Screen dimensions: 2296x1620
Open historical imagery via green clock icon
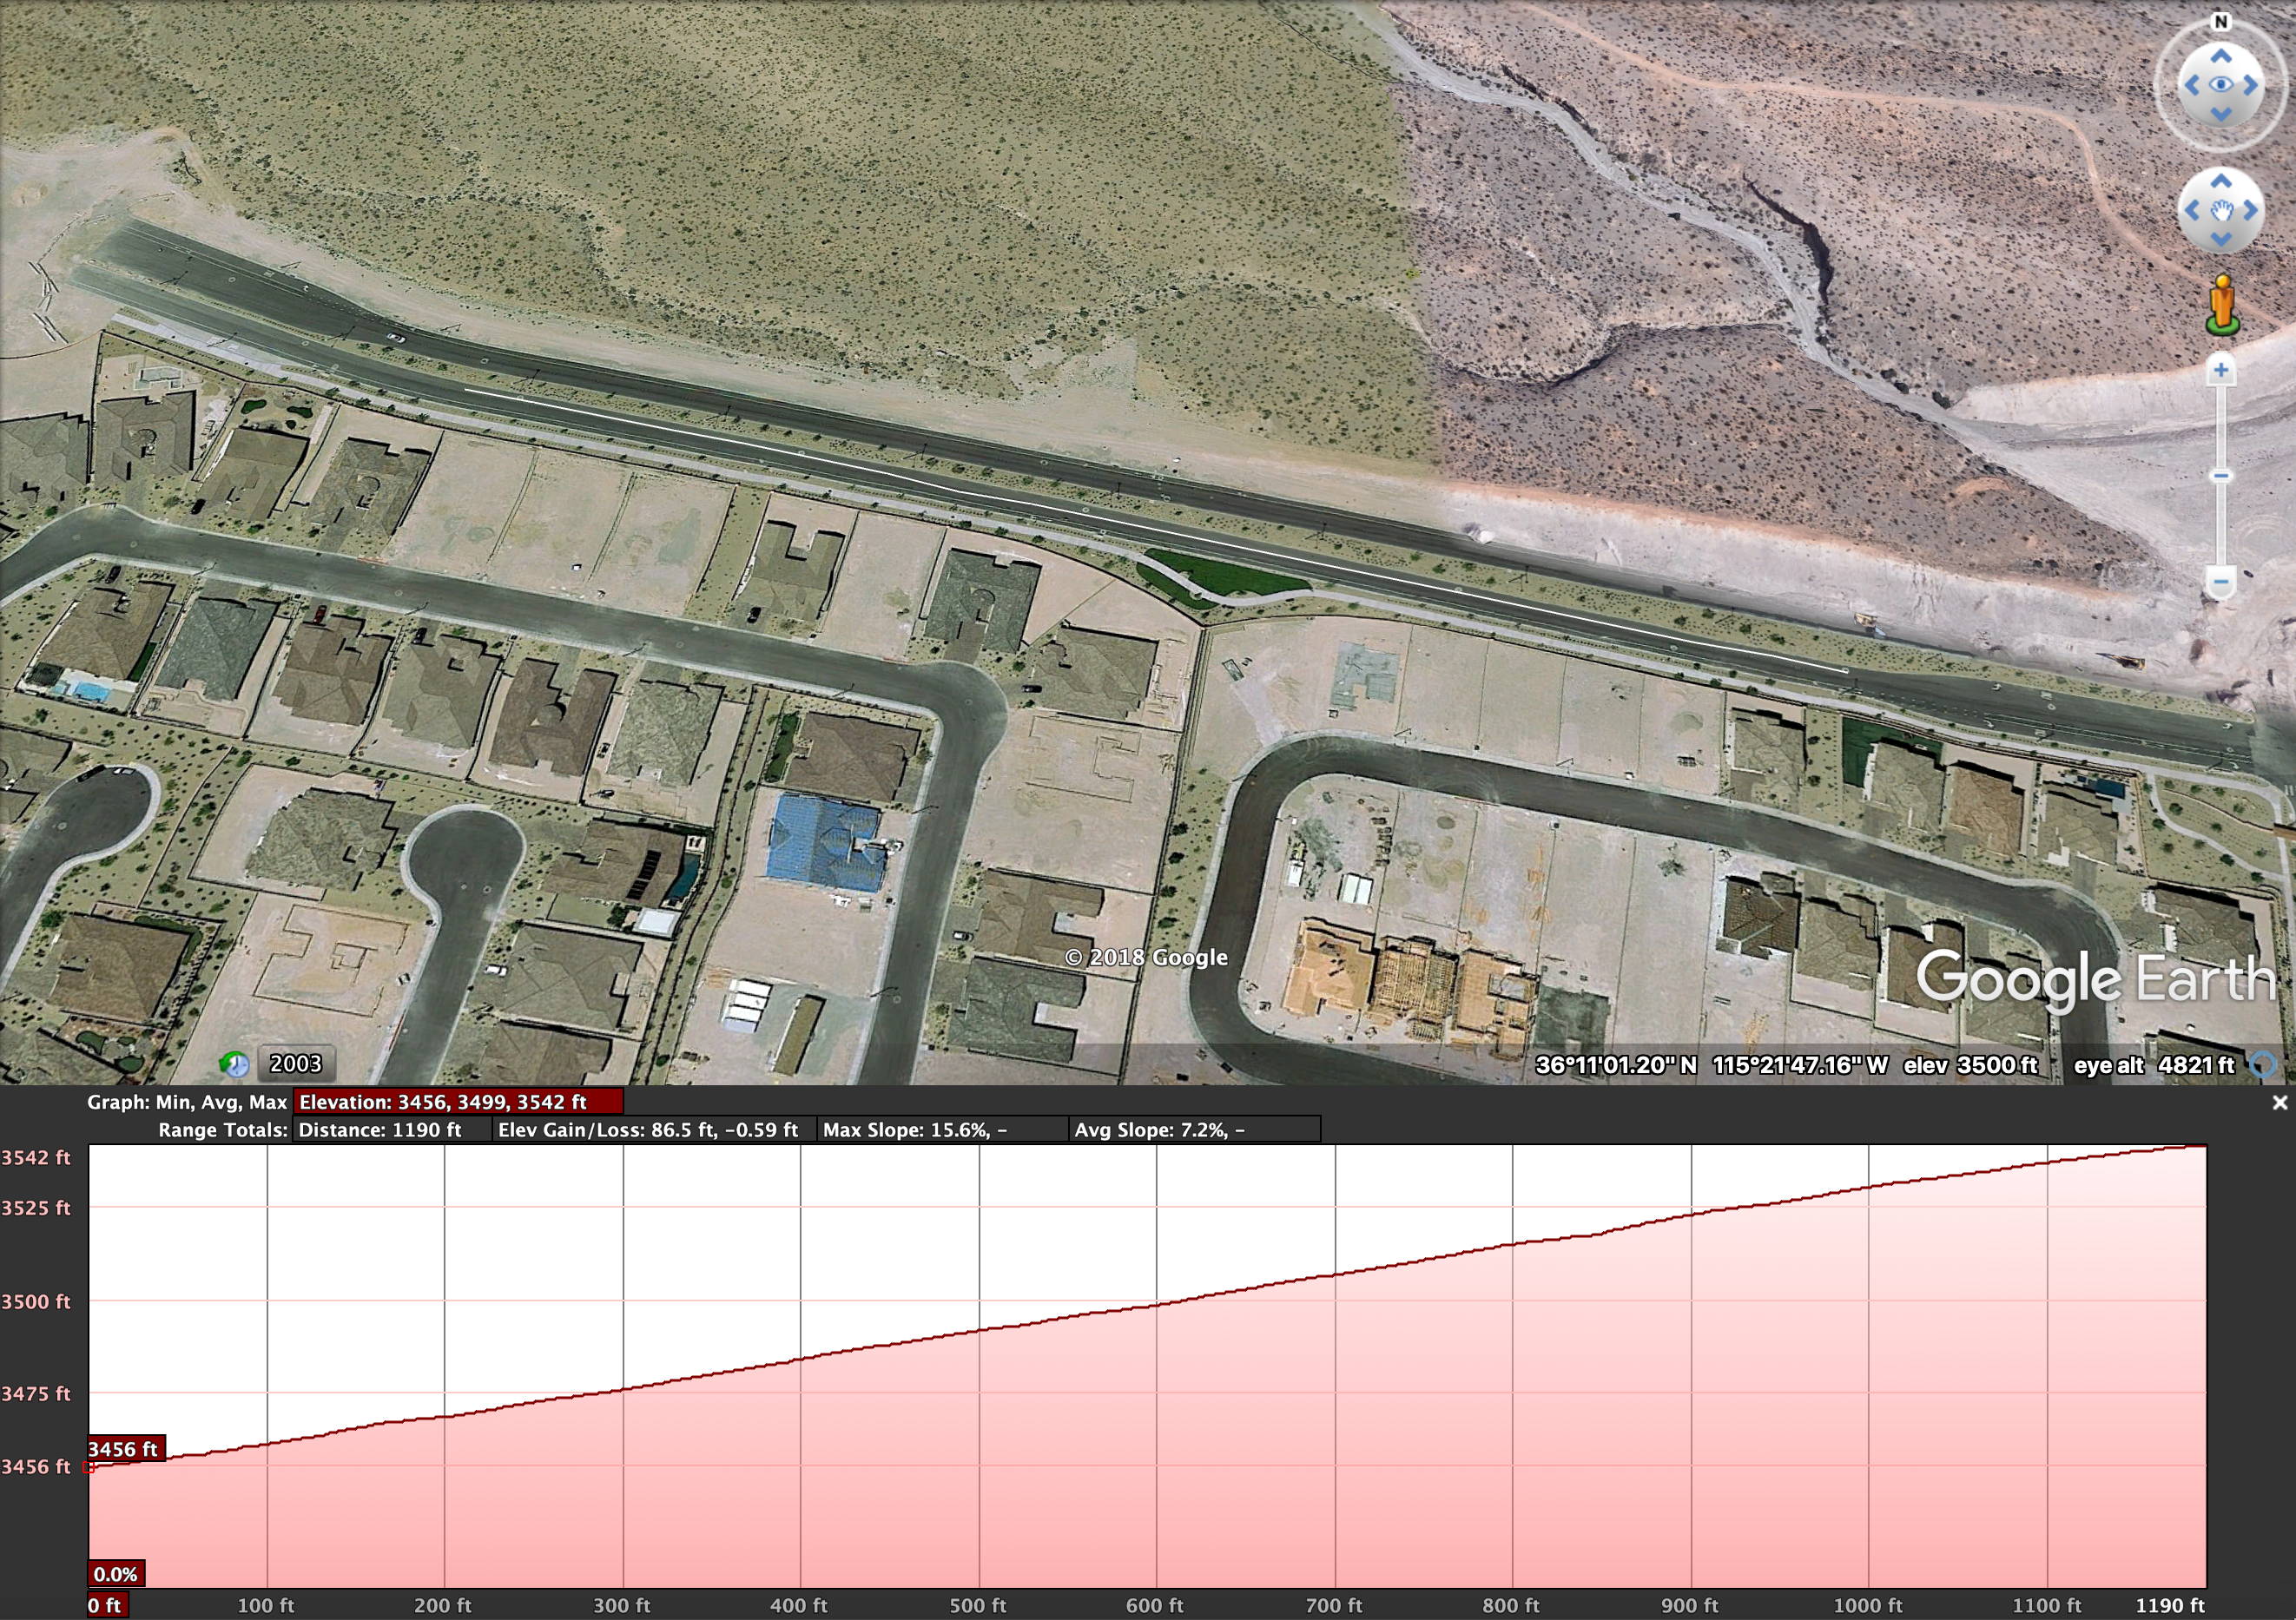234,1064
